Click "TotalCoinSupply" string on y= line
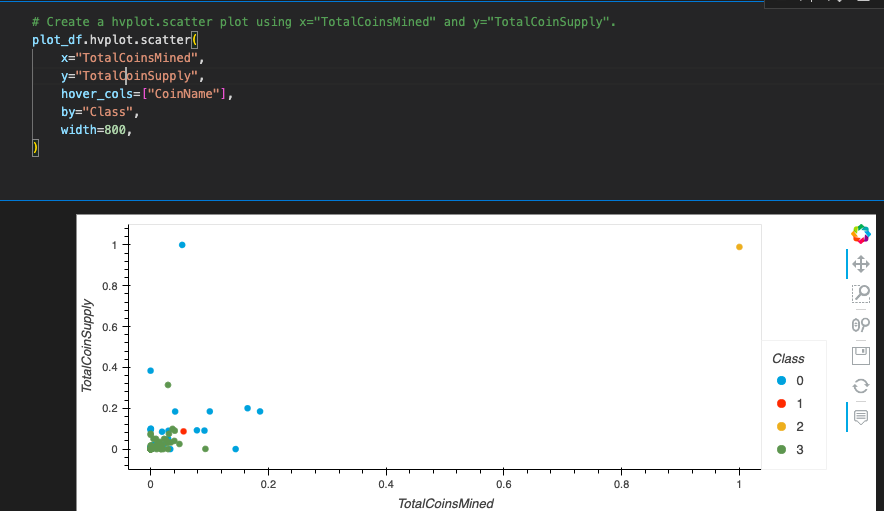The height and width of the screenshot is (511, 884). point(136,76)
